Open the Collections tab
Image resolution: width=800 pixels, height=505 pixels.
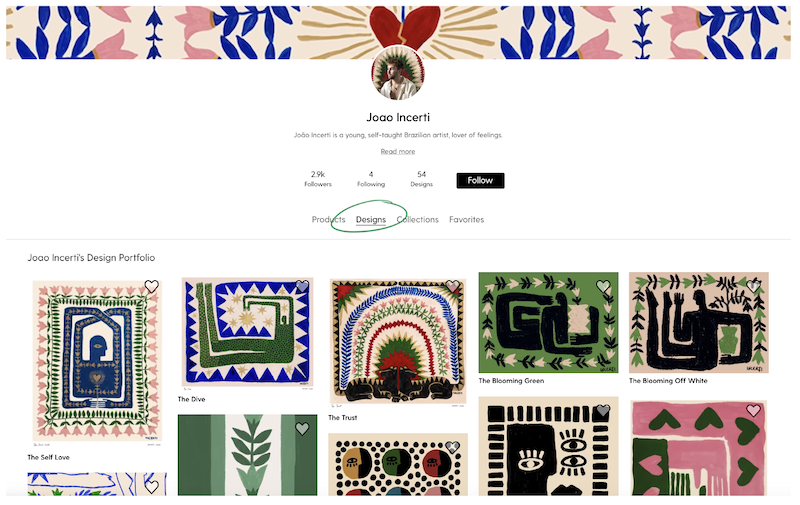417,219
